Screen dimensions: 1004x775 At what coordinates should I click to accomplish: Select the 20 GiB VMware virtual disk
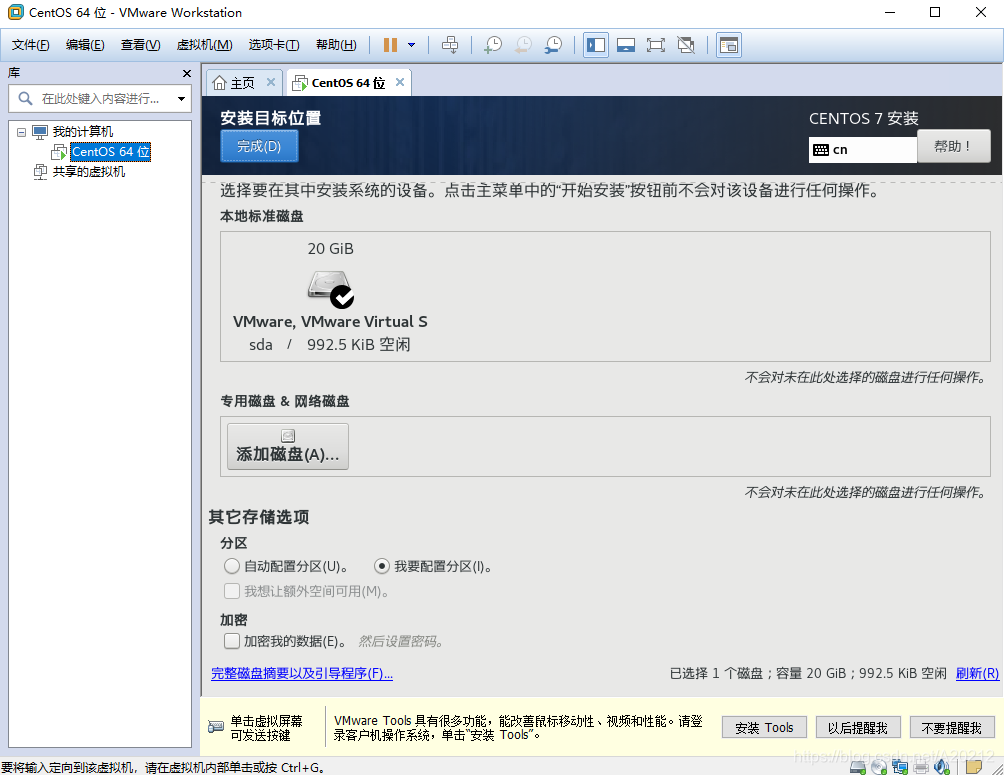(330, 296)
